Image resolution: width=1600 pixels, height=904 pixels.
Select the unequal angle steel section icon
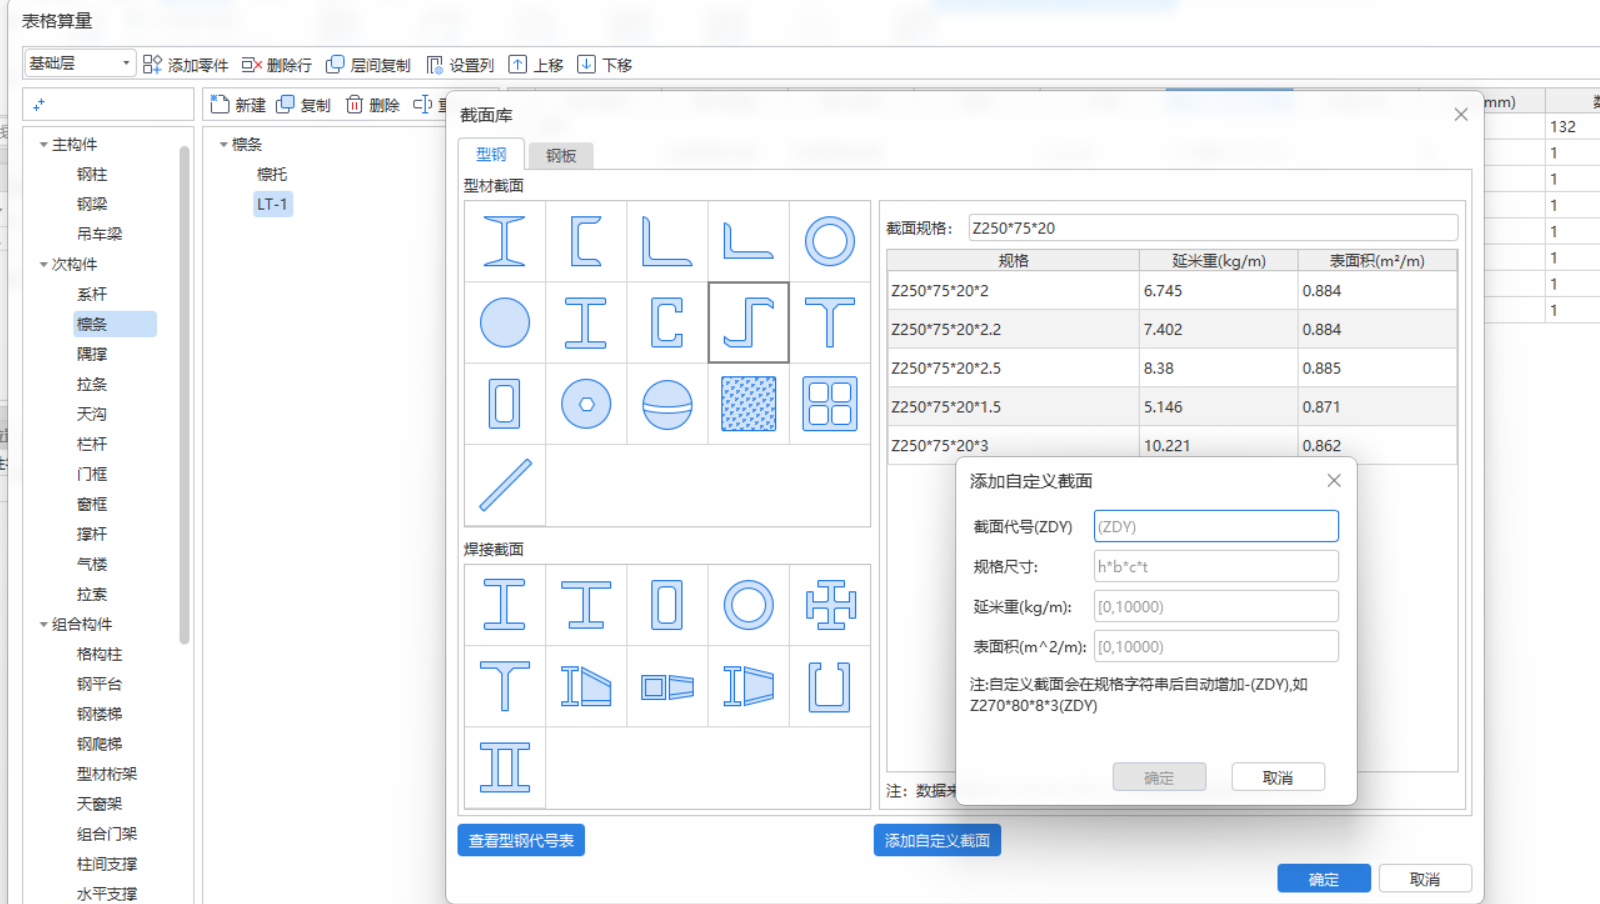pos(748,241)
